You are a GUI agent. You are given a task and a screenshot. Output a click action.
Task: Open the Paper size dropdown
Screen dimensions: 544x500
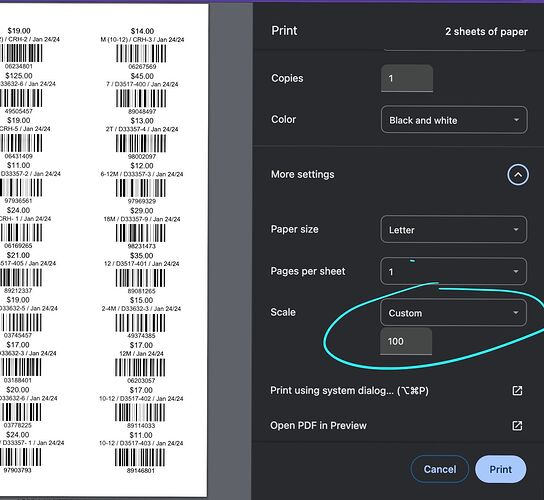(x=454, y=230)
